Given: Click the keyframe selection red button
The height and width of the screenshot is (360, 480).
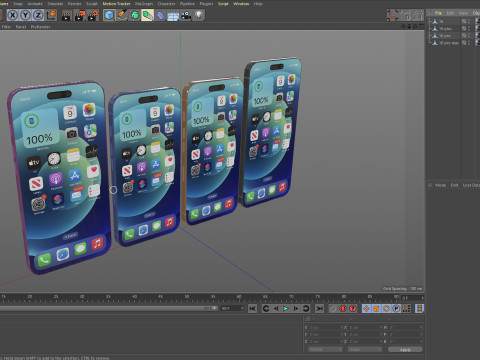Looking at the screenshot, I should click(353, 309).
